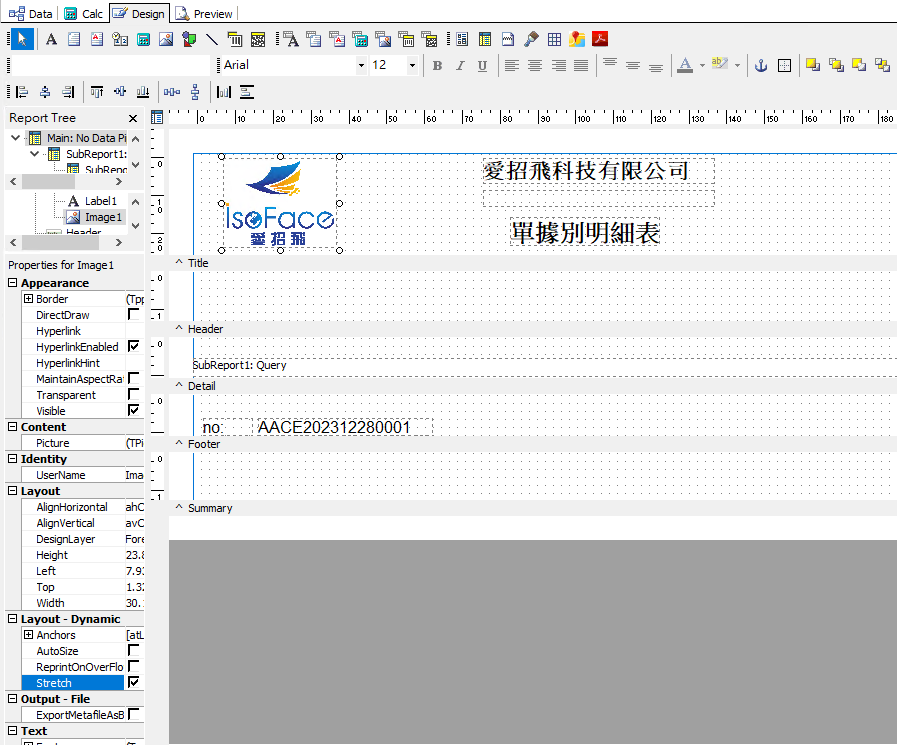Open the font size dropdown

(412, 65)
